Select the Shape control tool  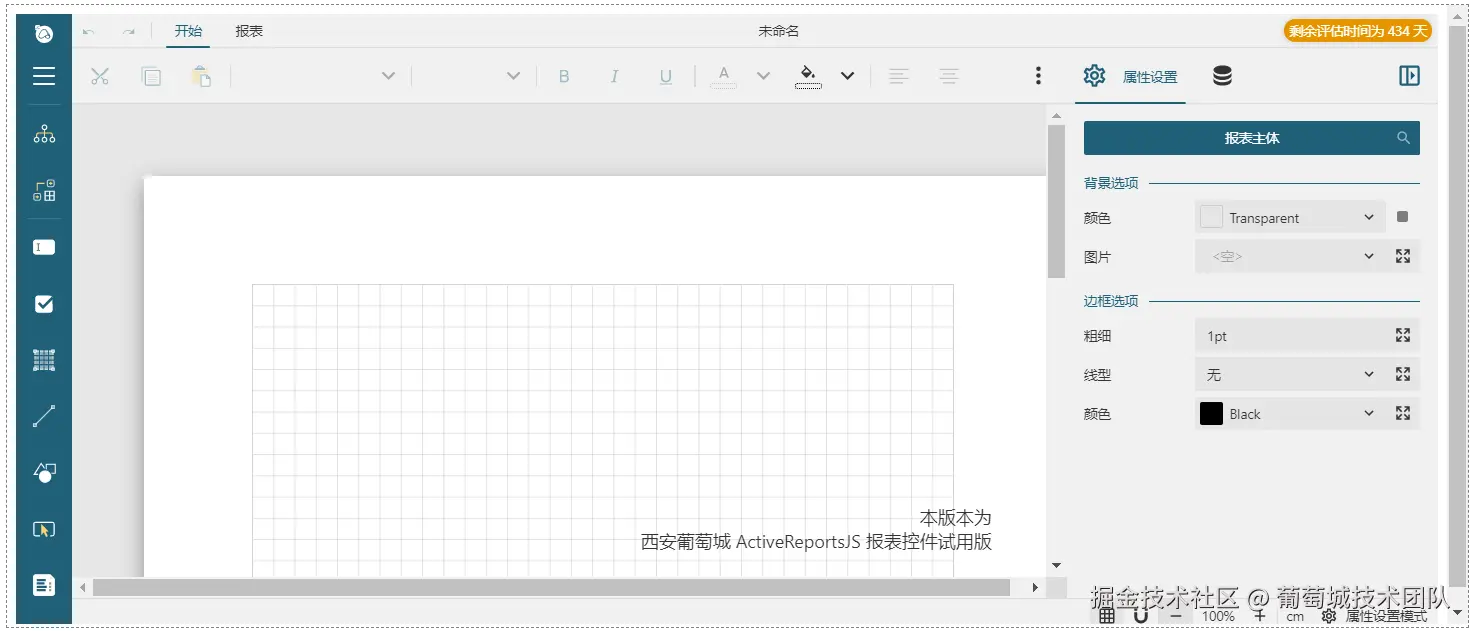tap(44, 472)
